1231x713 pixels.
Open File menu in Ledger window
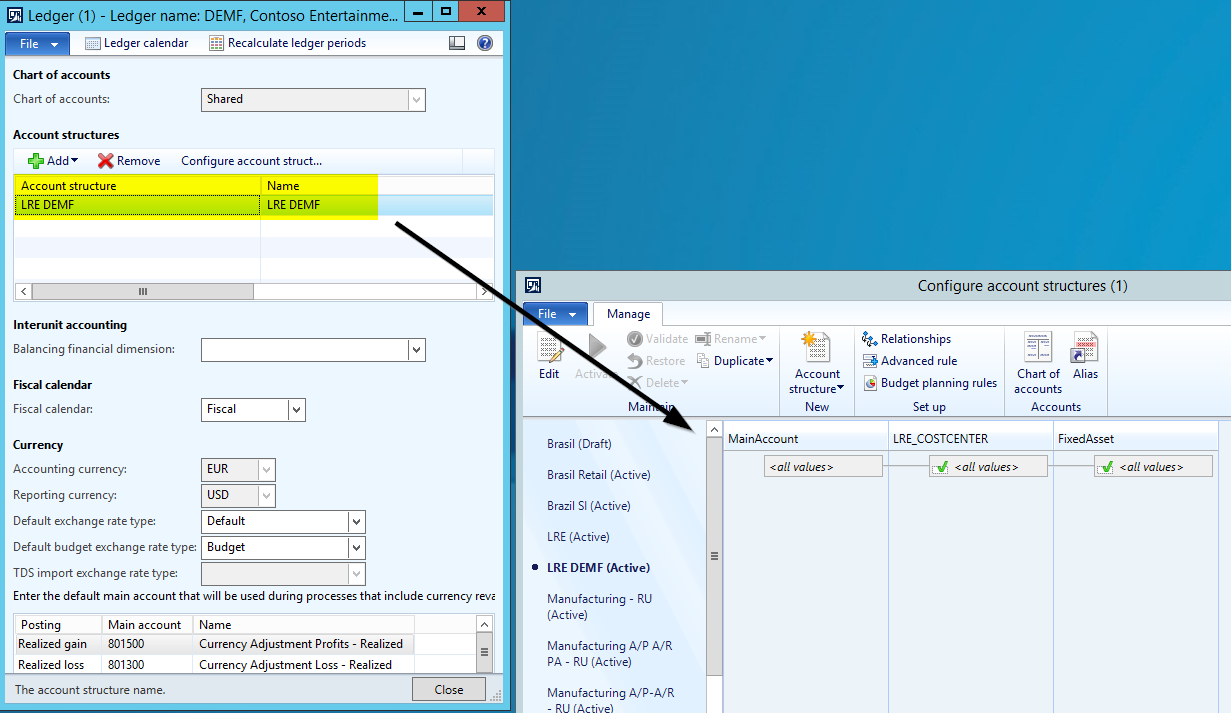(x=38, y=44)
